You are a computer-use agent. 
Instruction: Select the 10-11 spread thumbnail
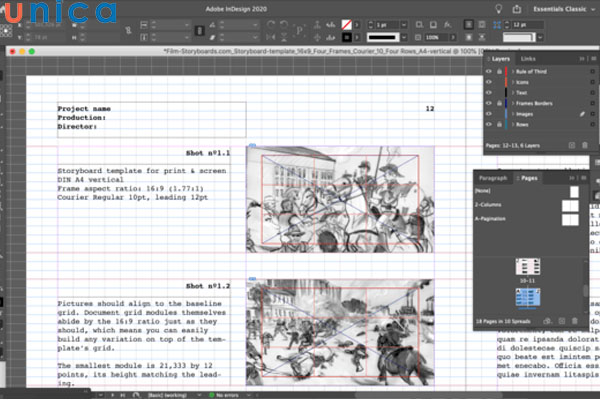528,267
